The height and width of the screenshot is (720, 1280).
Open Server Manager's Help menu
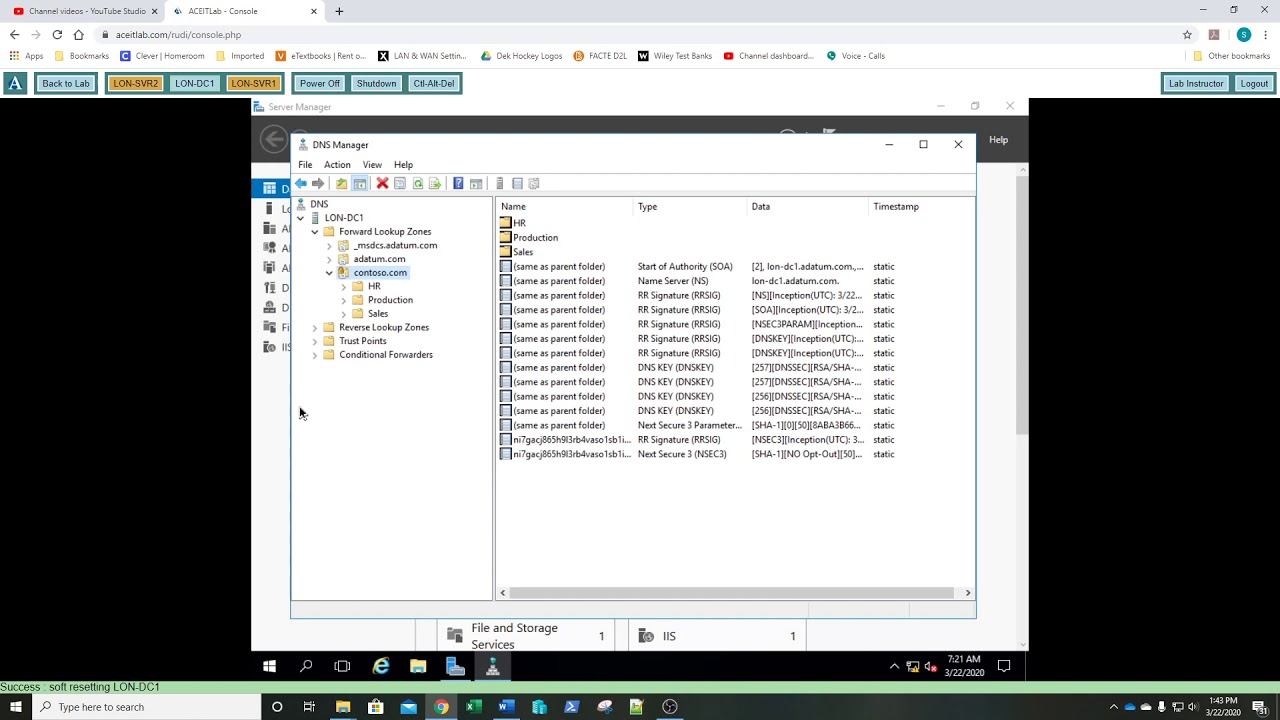998,140
